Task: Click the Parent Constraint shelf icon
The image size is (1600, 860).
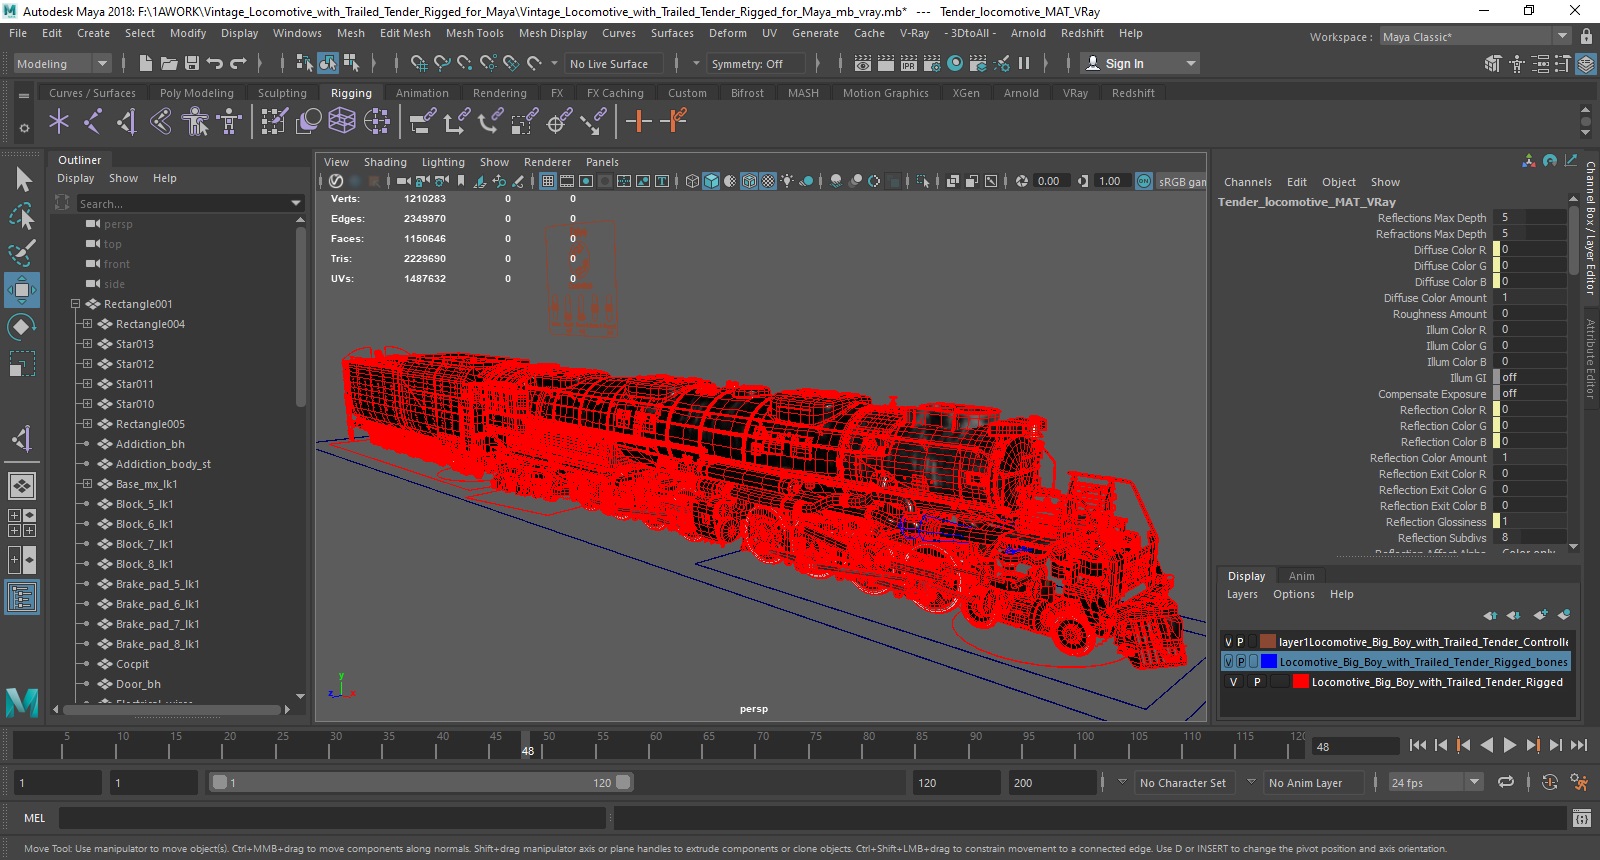Action: [423, 122]
